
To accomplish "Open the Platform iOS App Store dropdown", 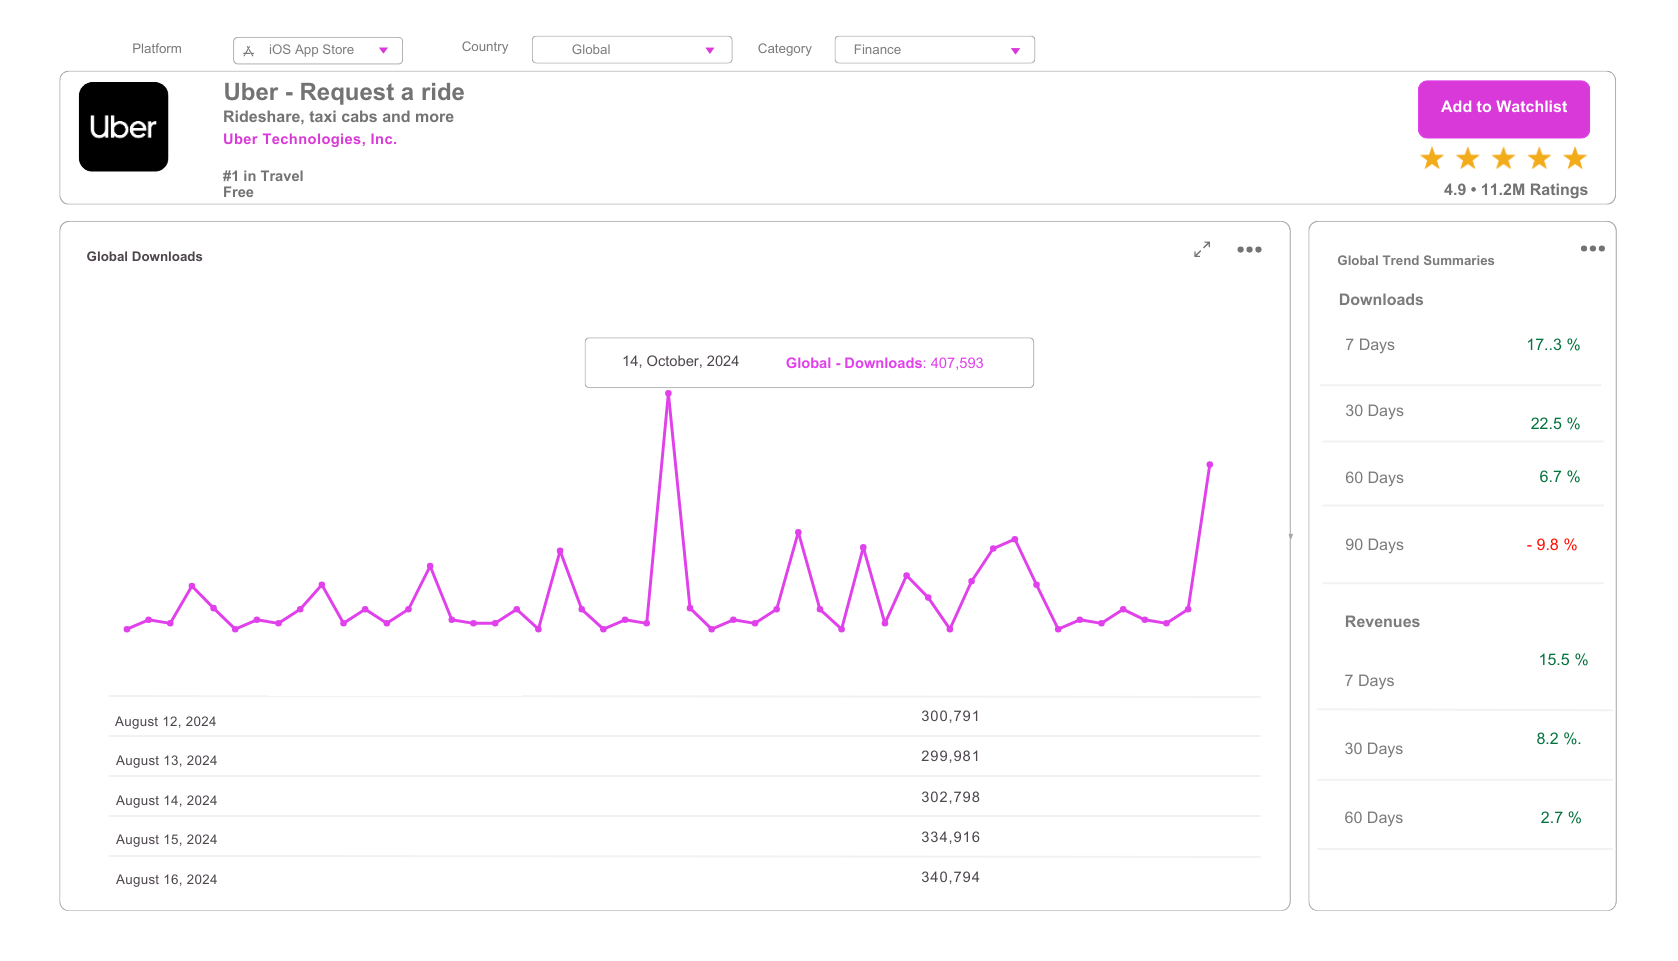I will click(x=318, y=50).
